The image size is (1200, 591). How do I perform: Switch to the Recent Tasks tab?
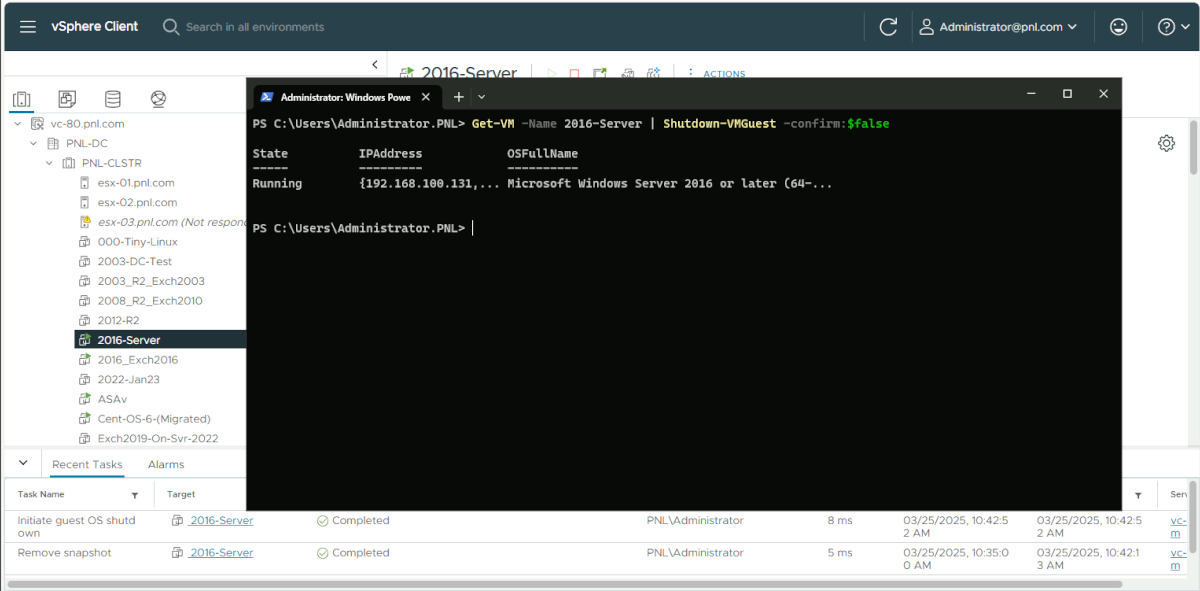click(x=87, y=464)
